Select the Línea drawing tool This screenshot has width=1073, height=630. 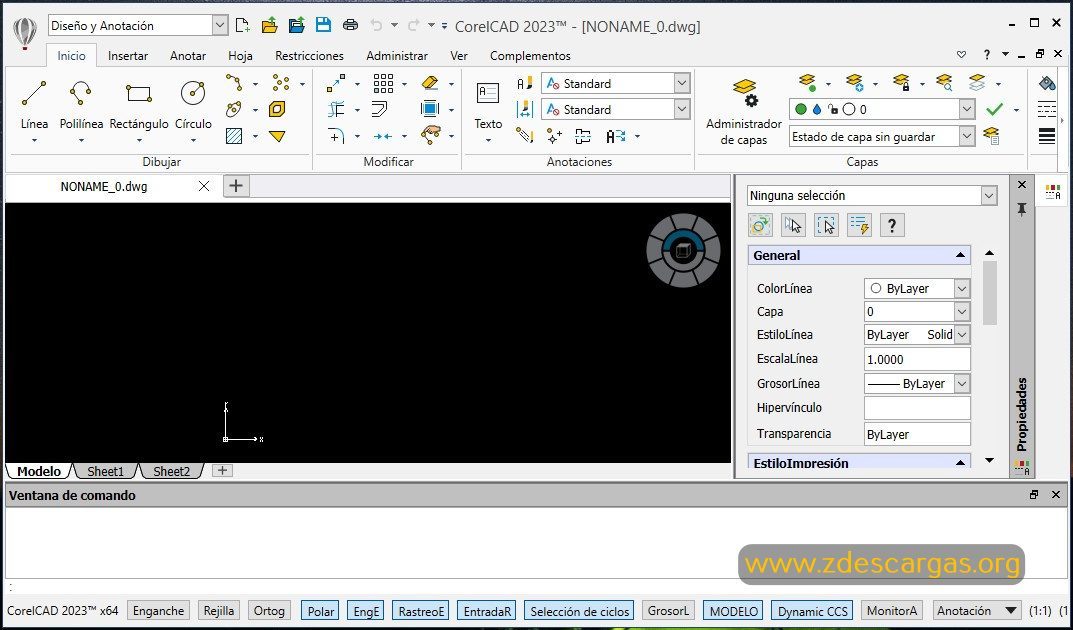pyautogui.click(x=34, y=104)
